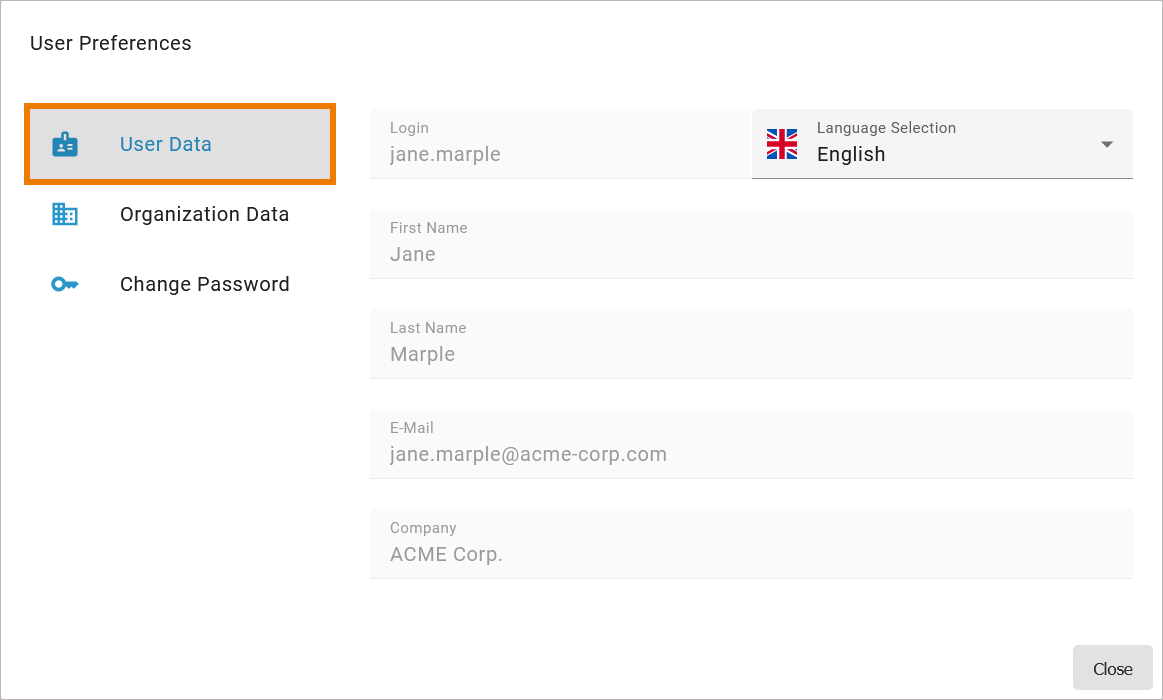Click the building icon beside Organization Data
The width and height of the screenshot is (1163, 700).
[x=65, y=214]
